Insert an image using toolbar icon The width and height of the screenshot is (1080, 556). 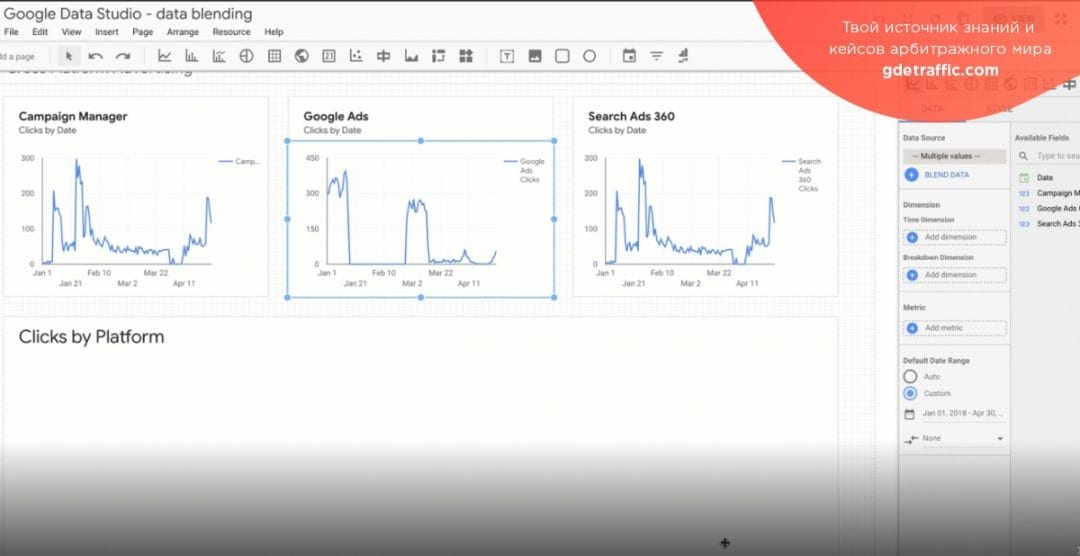point(535,57)
